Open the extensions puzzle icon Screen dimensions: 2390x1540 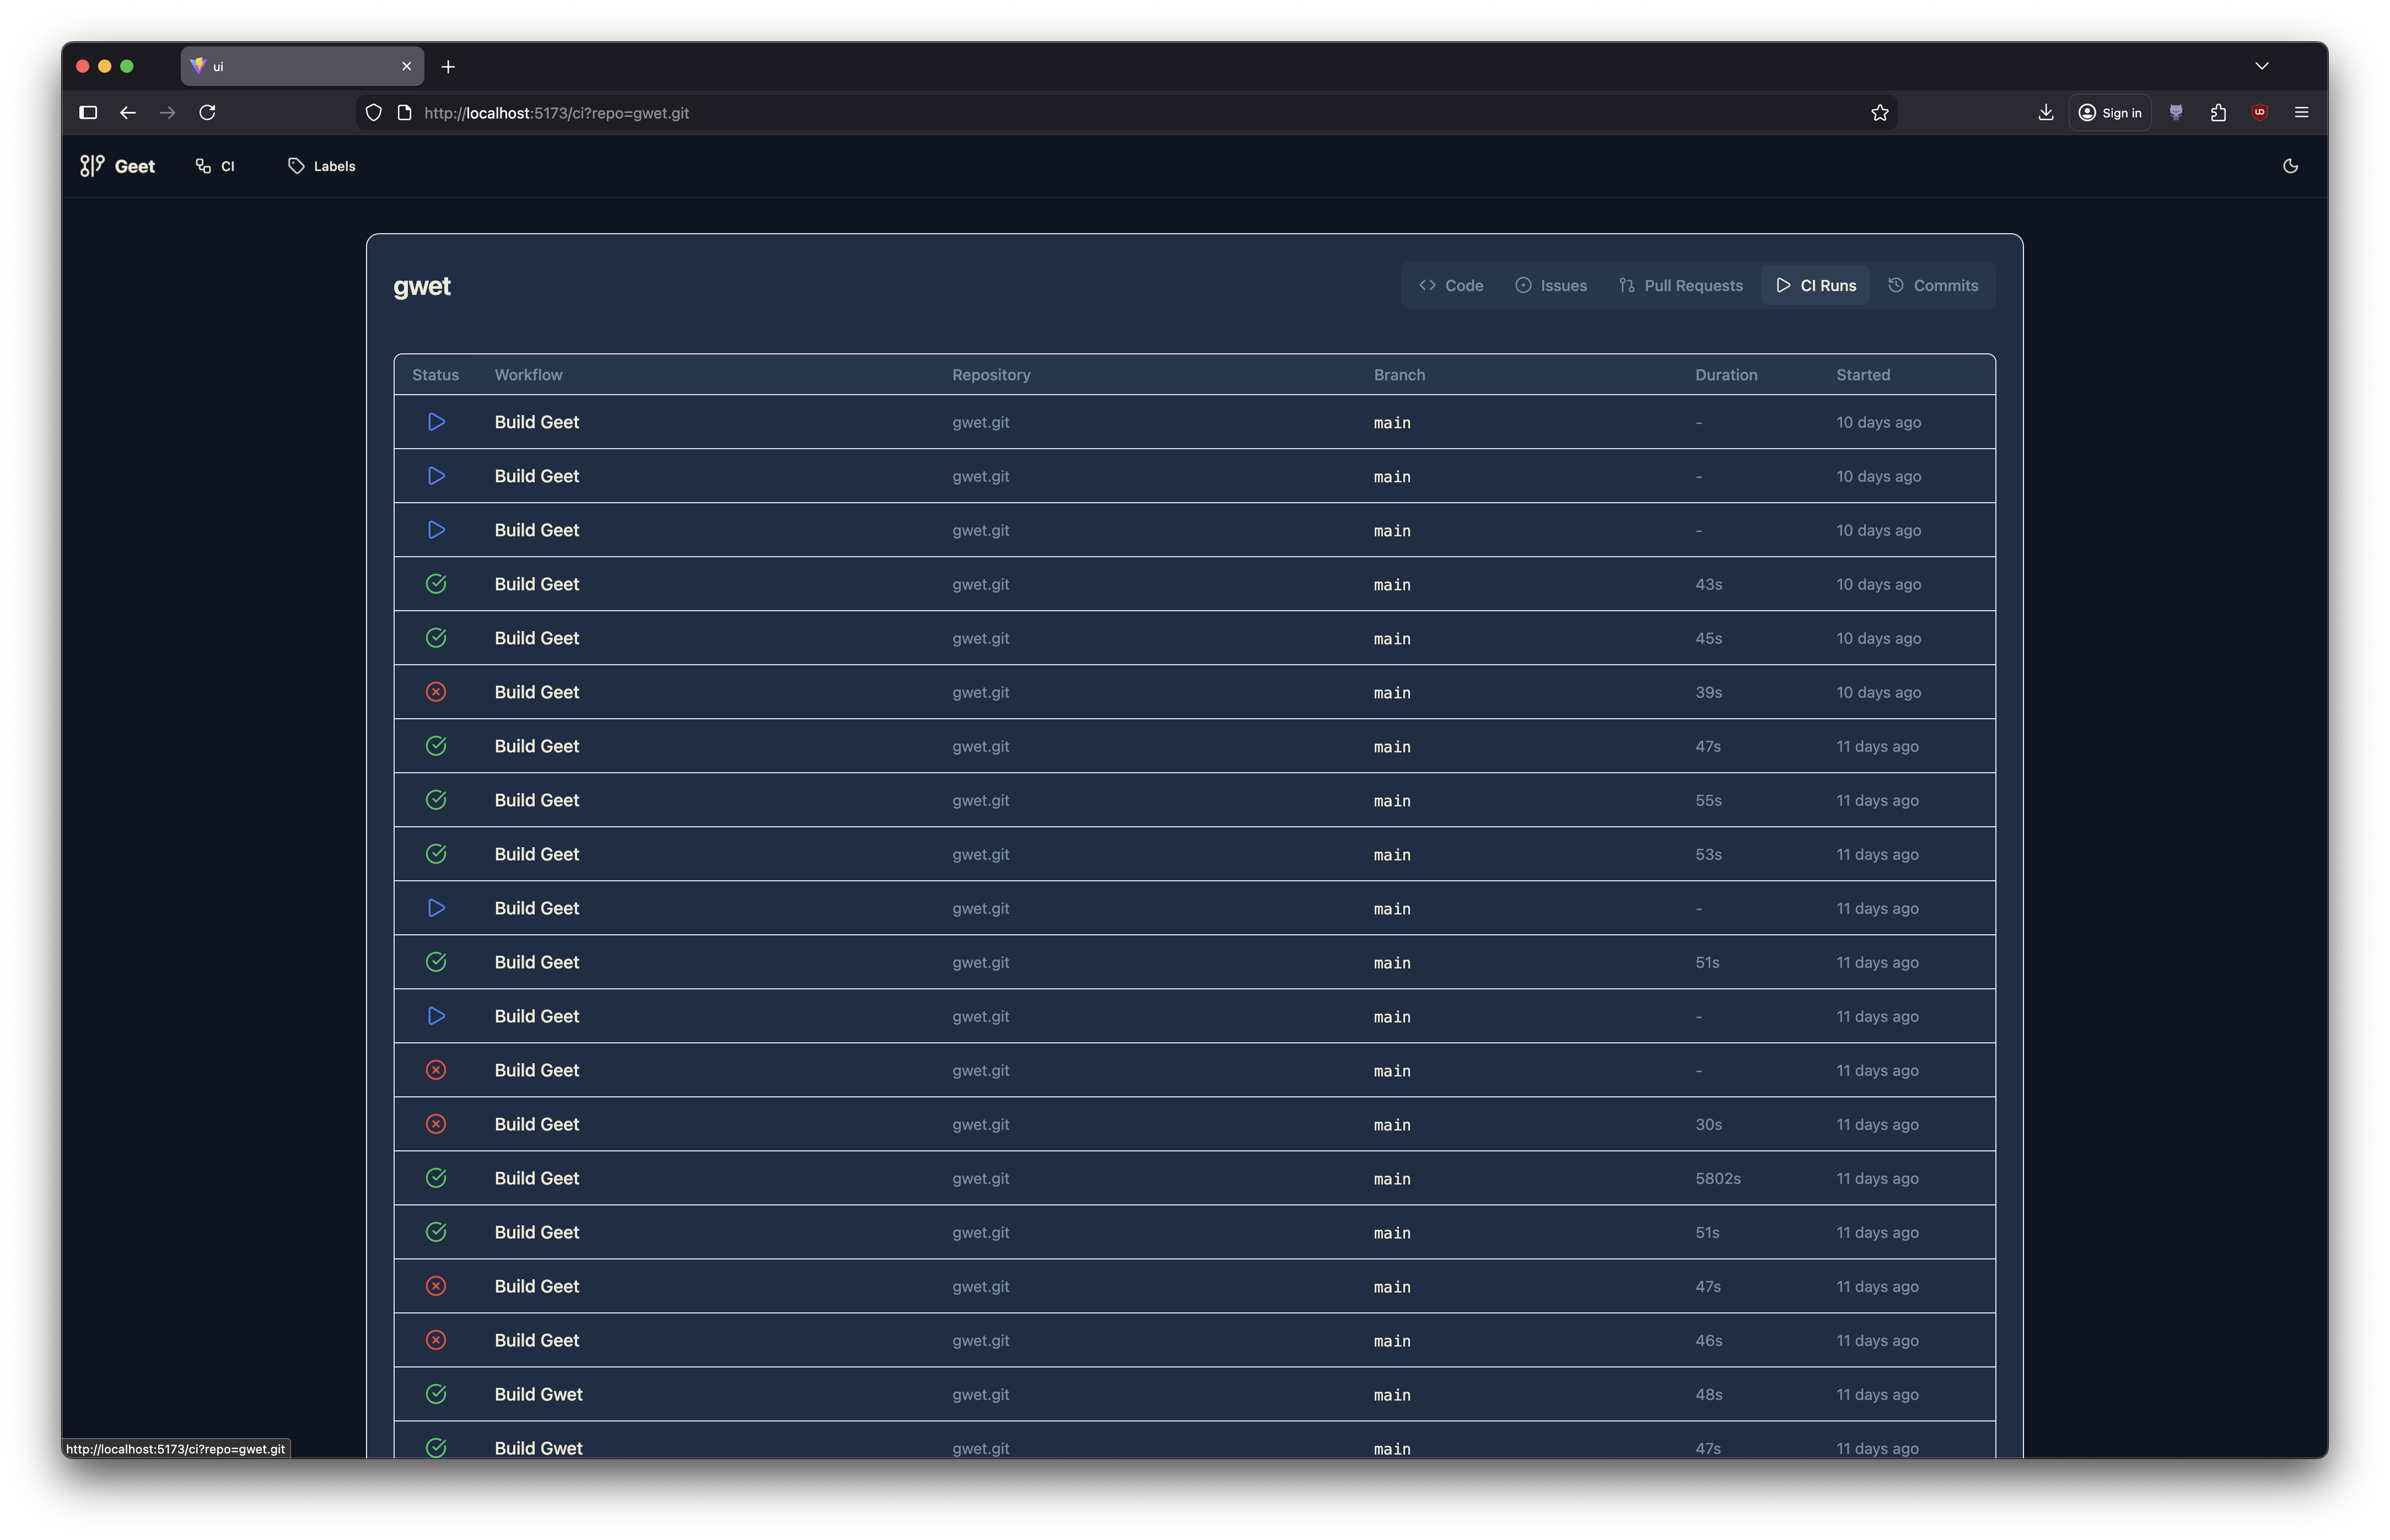coord(2218,113)
